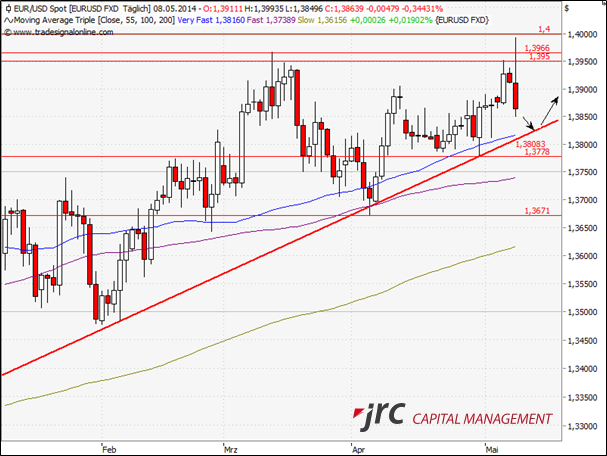Click the EUR/USD Spot candlestick icon
The image size is (607, 456).
coord(7,8)
